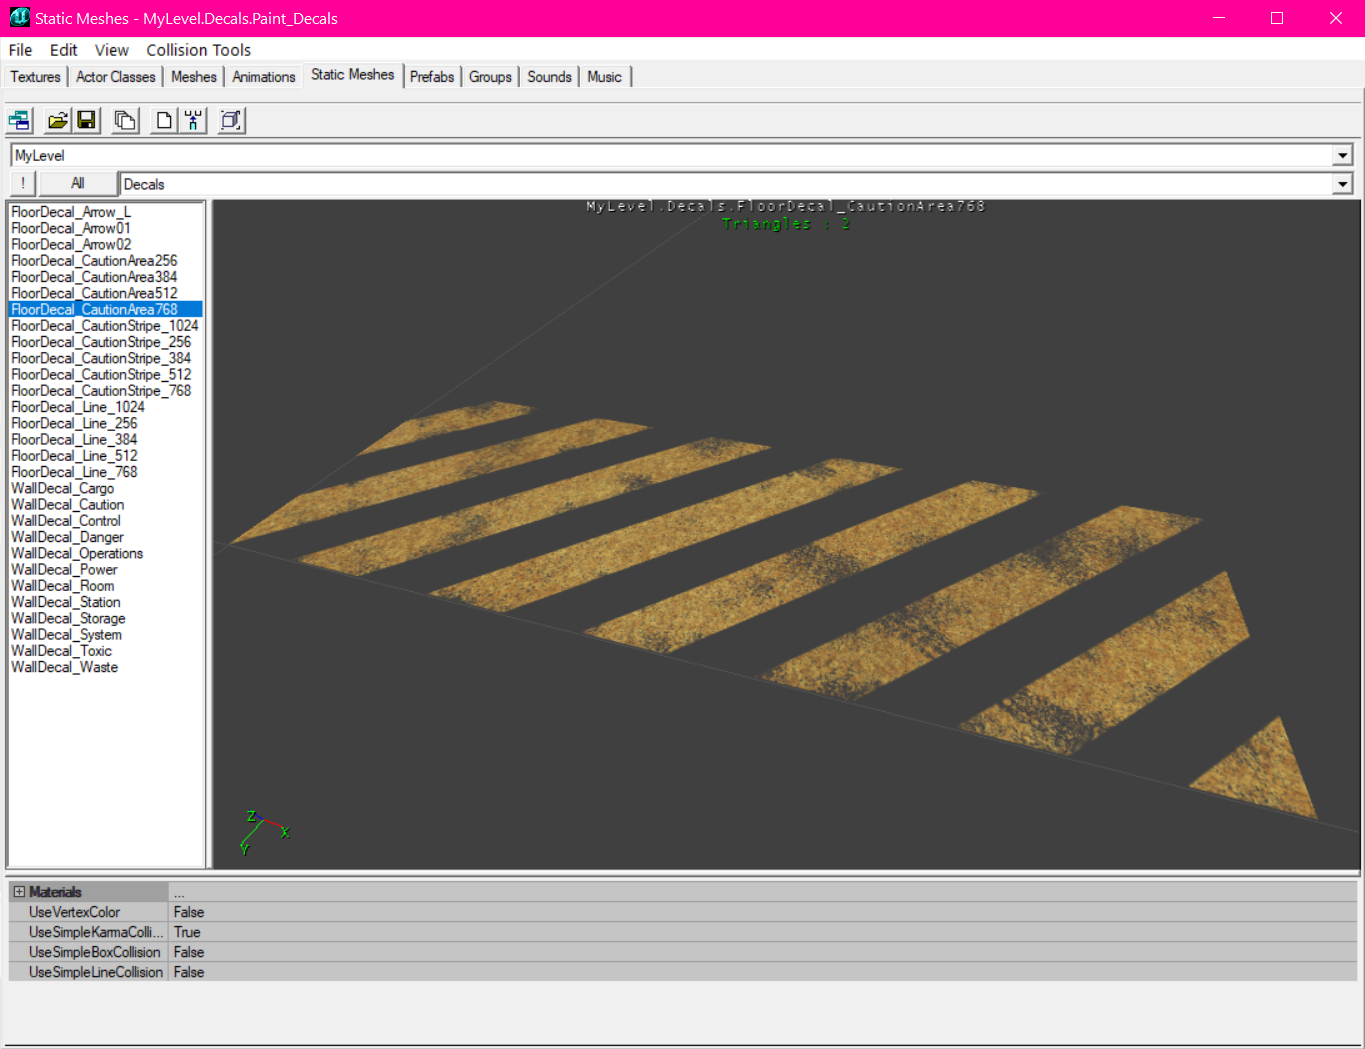The width and height of the screenshot is (1365, 1049).
Task: Click the blue arrow insert toolbar icon
Action: (x=193, y=121)
